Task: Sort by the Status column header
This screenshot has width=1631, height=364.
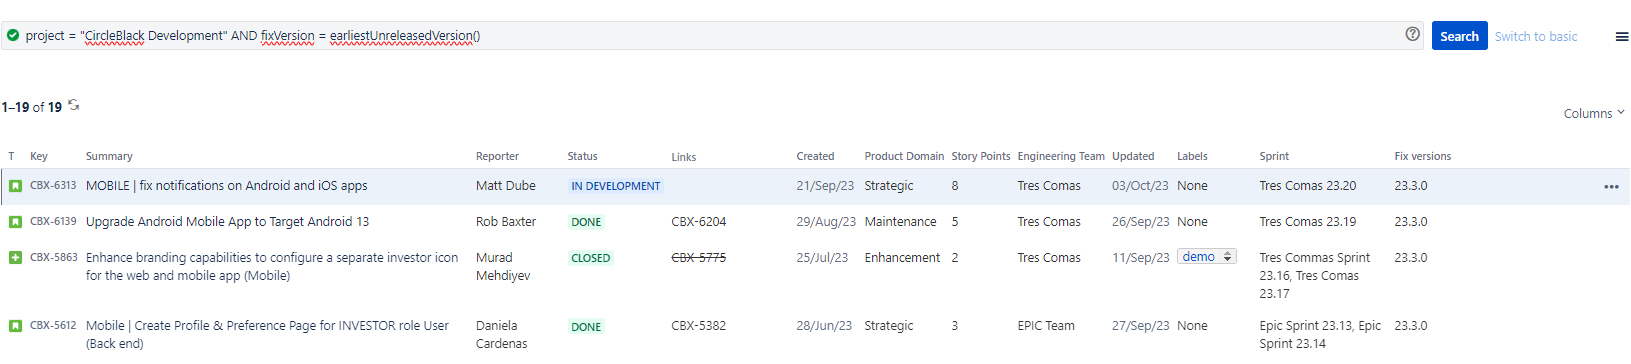Action: coord(582,156)
